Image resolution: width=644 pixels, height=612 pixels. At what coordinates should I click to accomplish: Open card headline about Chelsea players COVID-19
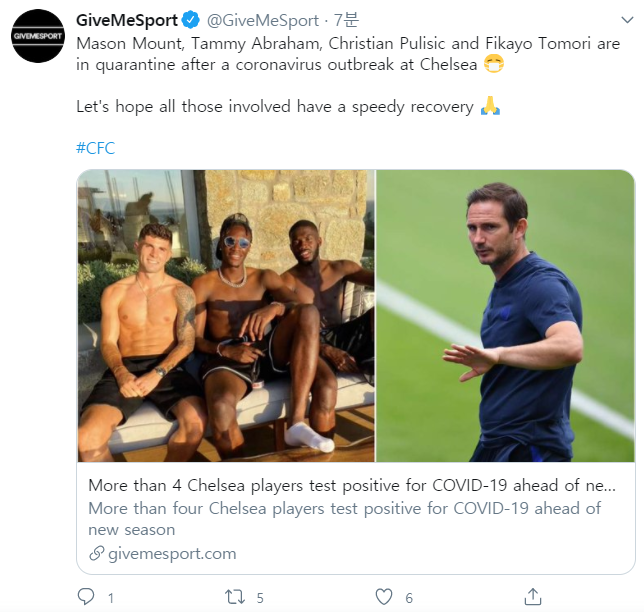click(351, 485)
